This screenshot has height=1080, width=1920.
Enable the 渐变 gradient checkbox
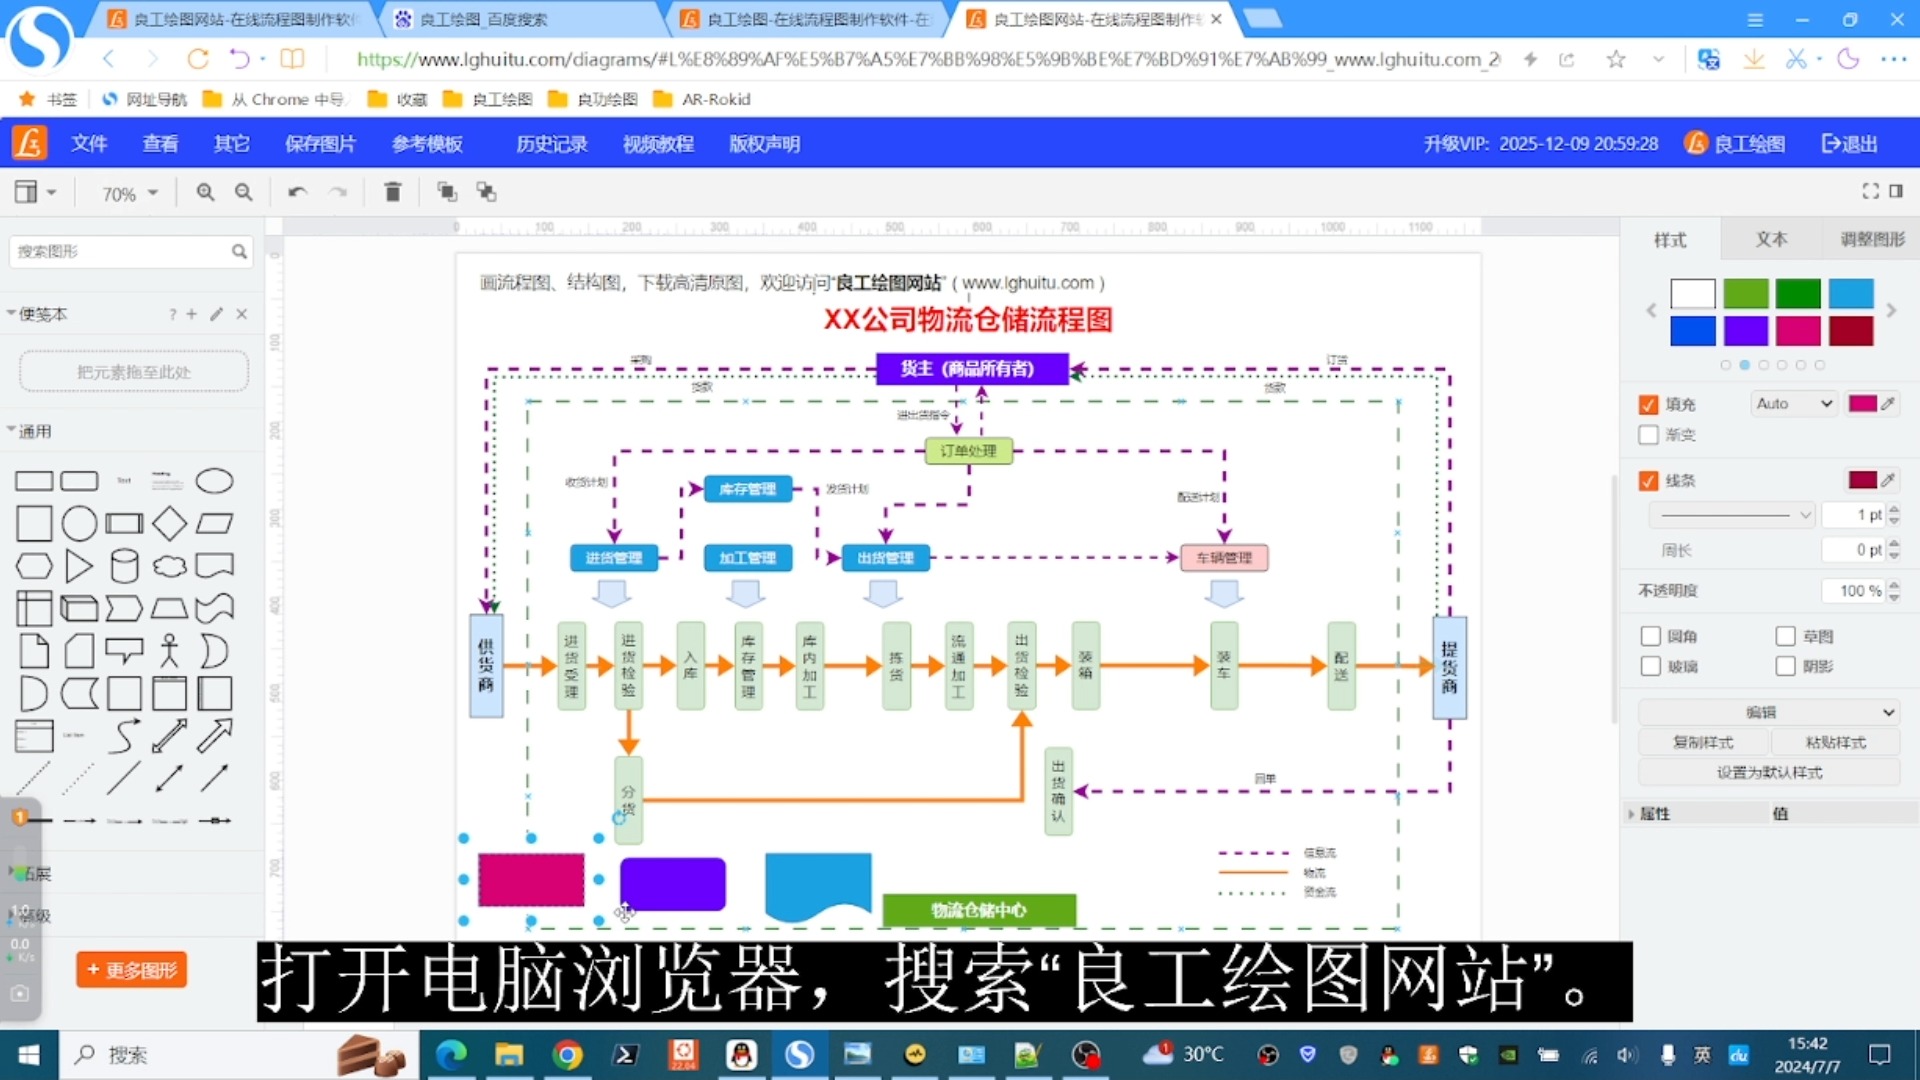coord(1648,435)
